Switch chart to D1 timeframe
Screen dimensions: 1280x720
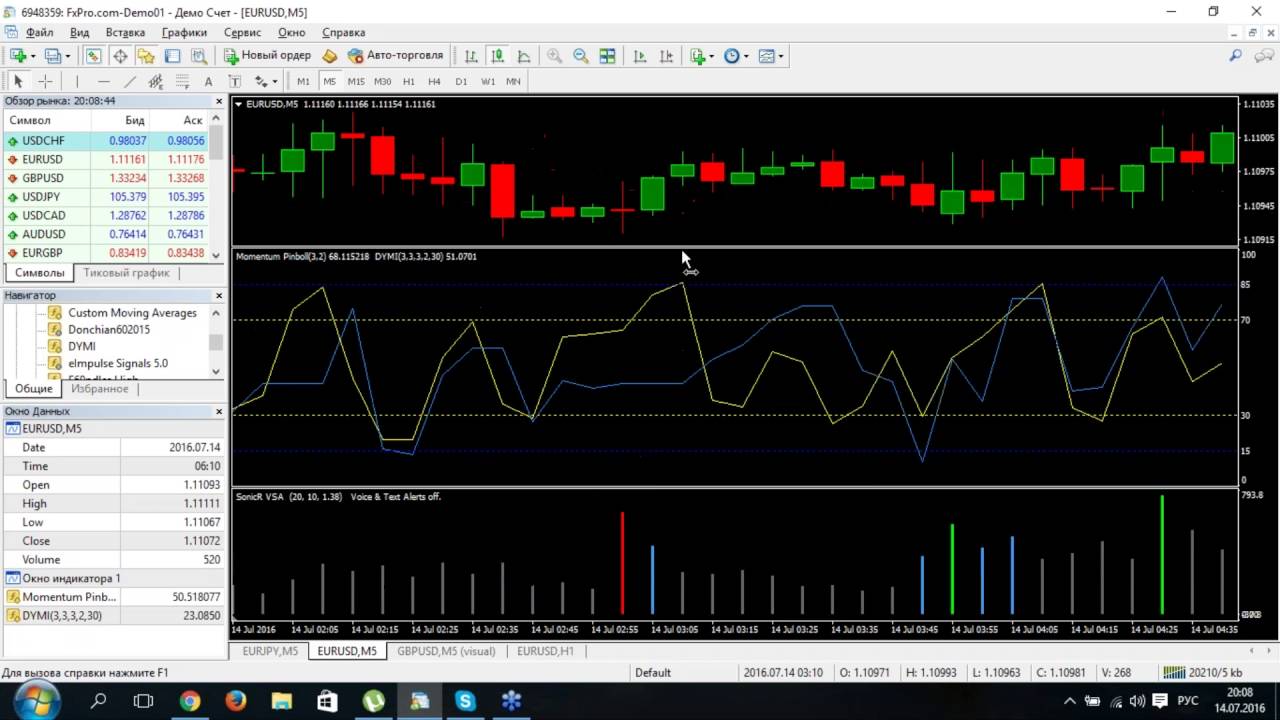[x=461, y=81]
